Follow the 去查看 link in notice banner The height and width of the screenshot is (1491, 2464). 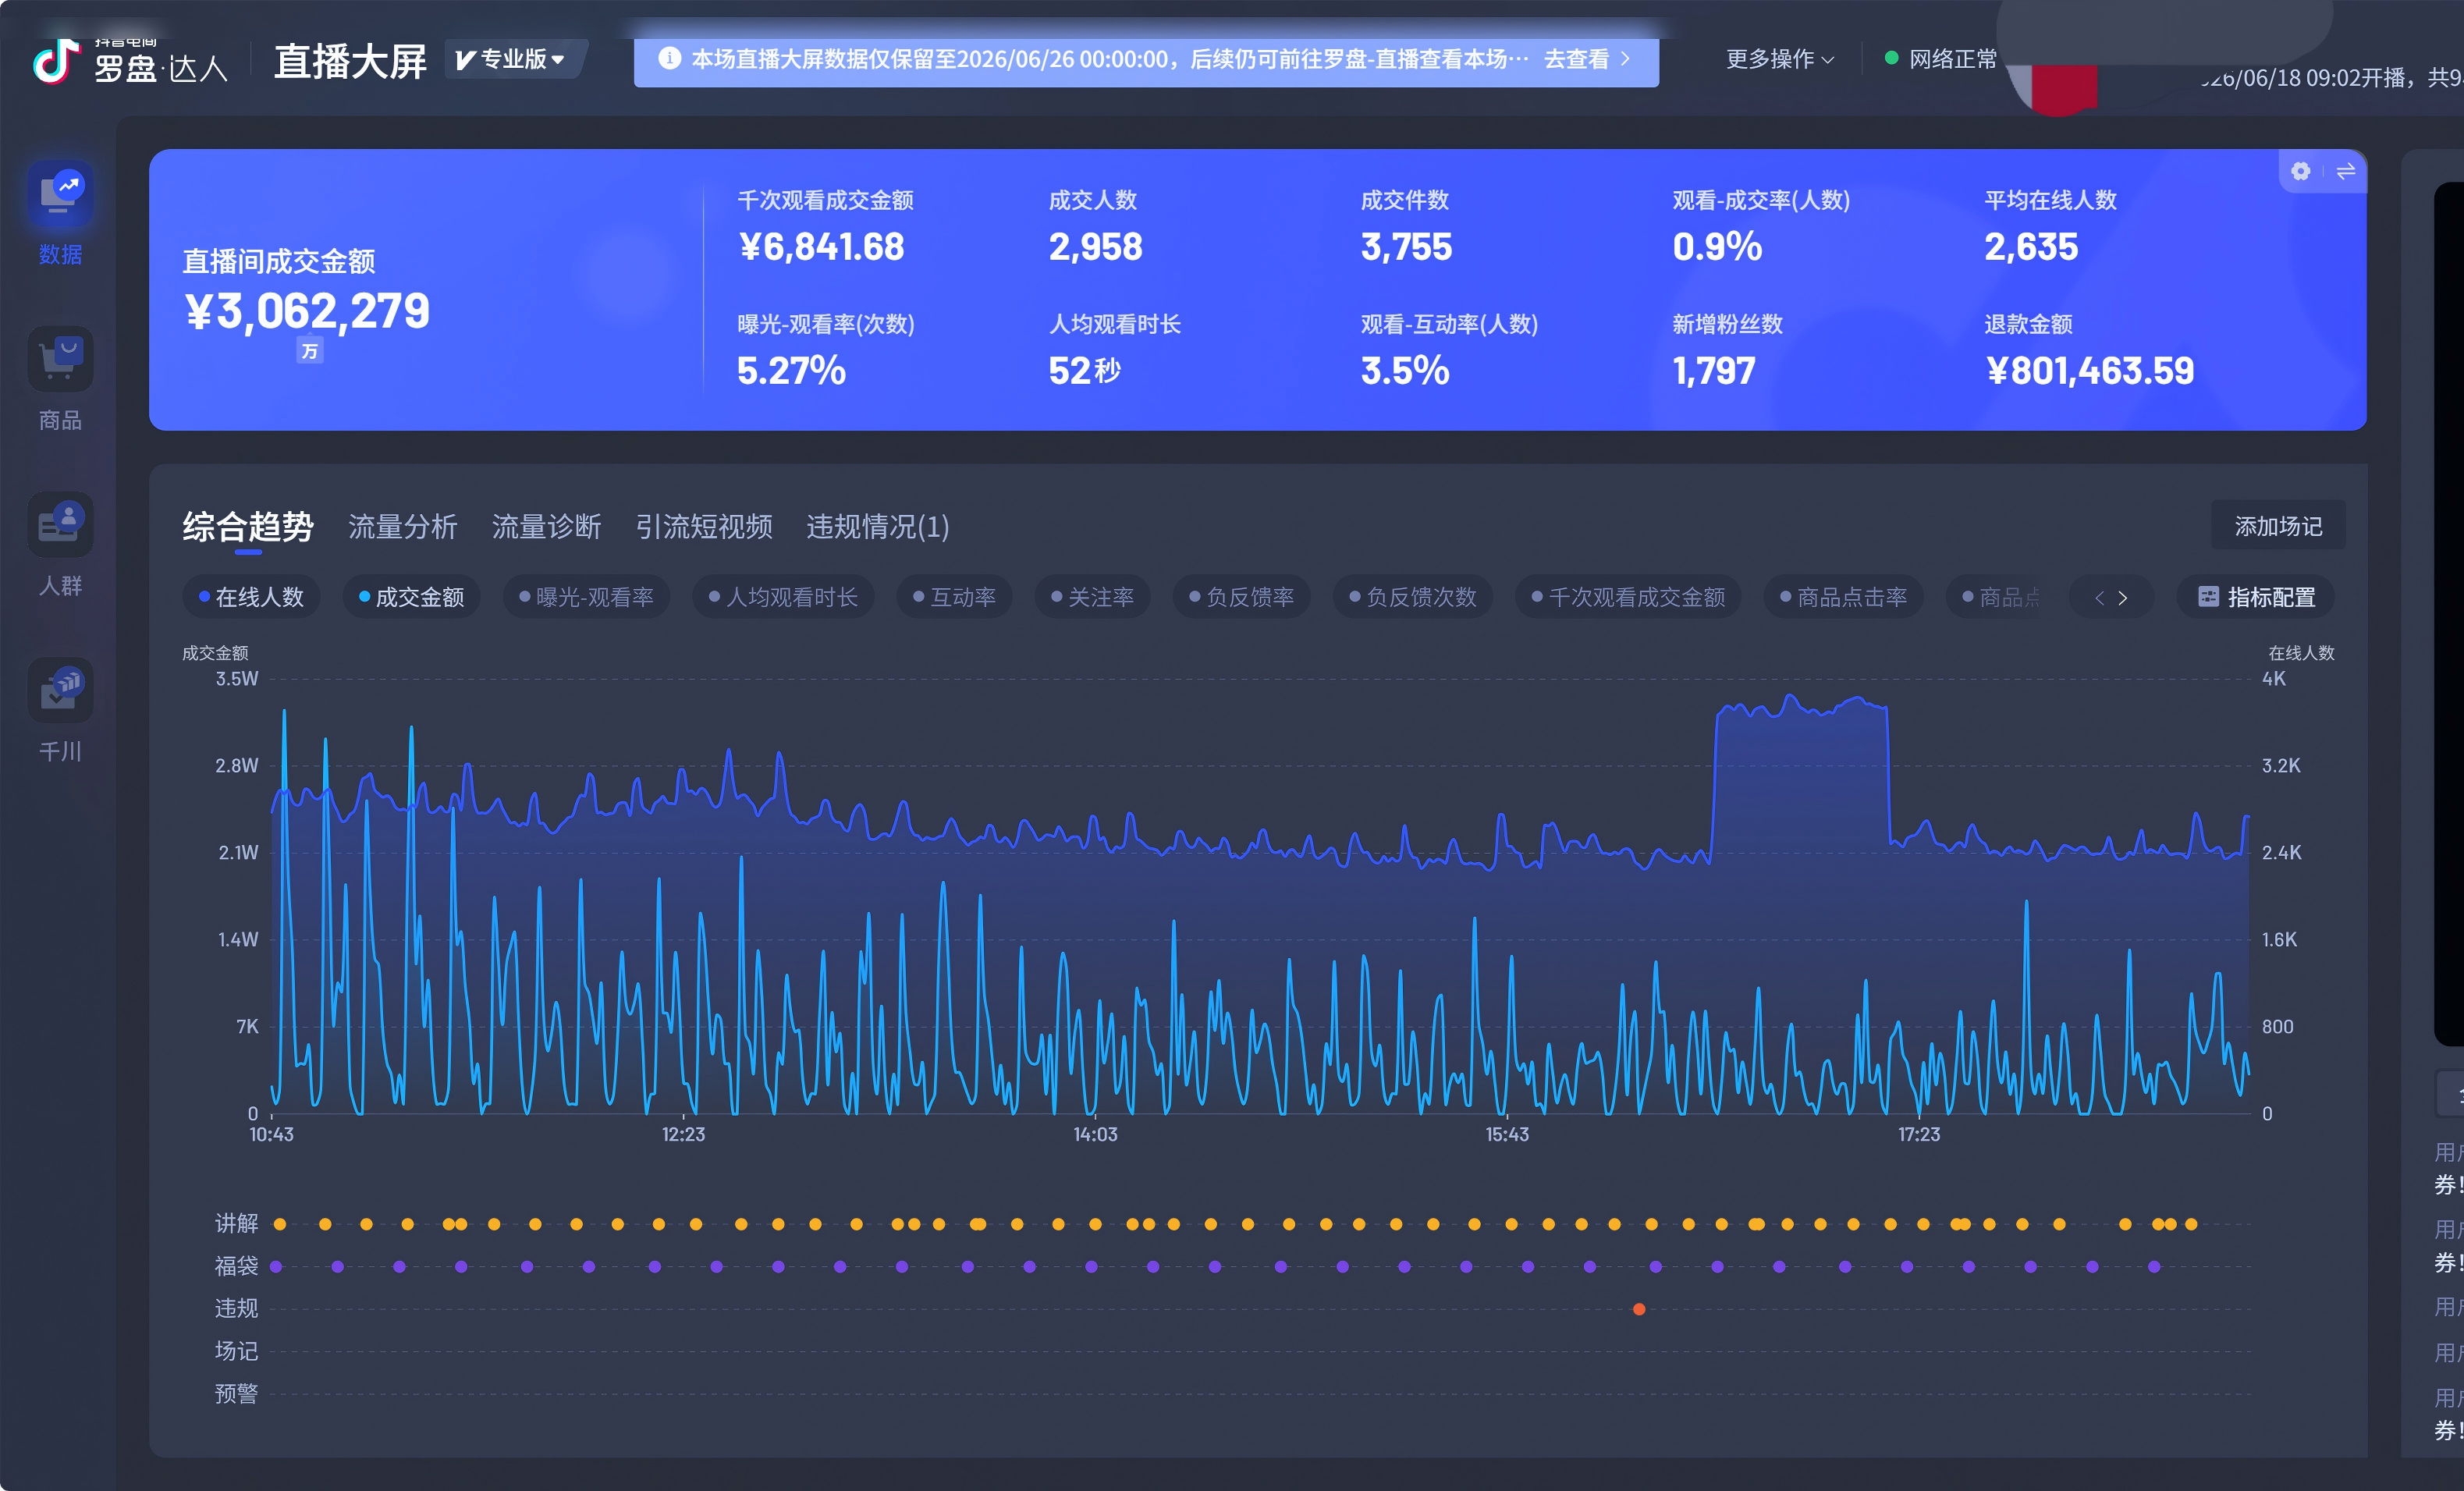click(1587, 59)
